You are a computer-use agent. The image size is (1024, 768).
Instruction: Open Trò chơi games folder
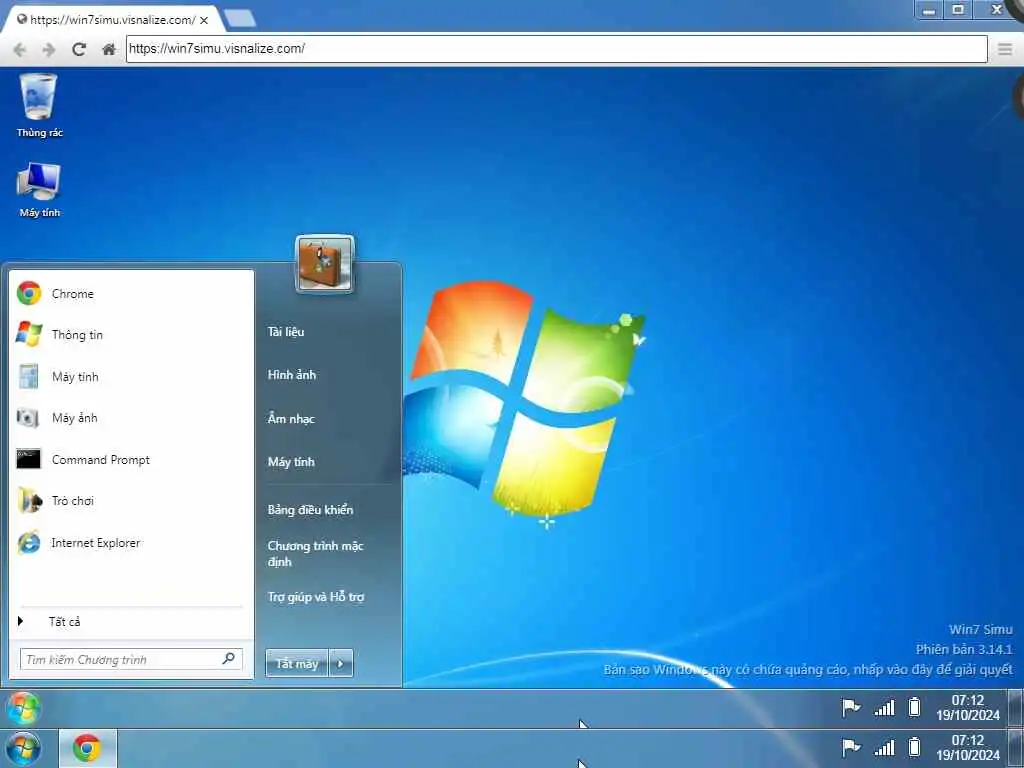[x=131, y=501]
